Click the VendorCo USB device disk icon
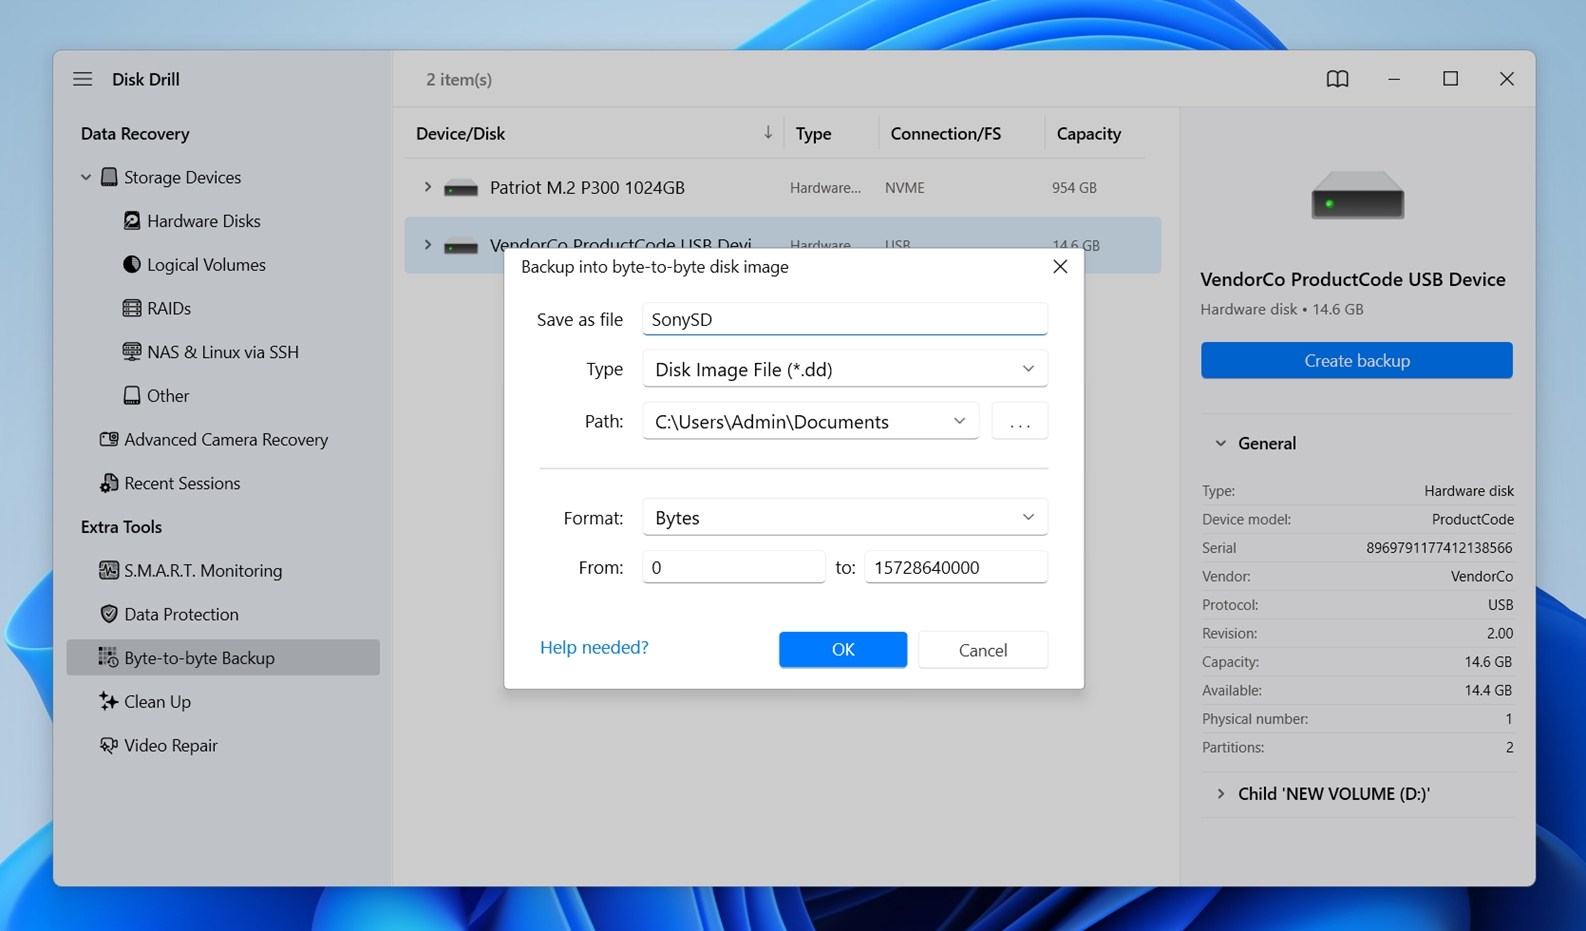The height and width of the screenshot is (931, 1586). tap(461, 246)
